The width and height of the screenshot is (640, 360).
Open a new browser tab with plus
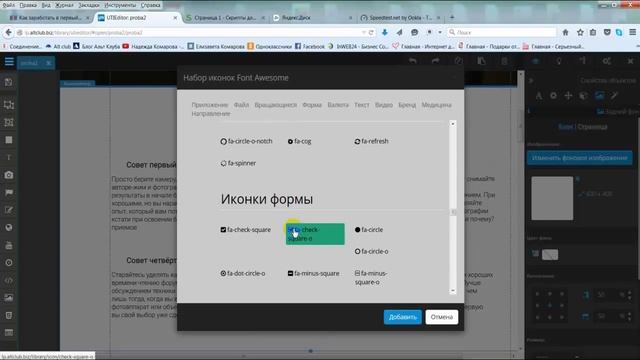pyautogui.click(x=452, y=18)
